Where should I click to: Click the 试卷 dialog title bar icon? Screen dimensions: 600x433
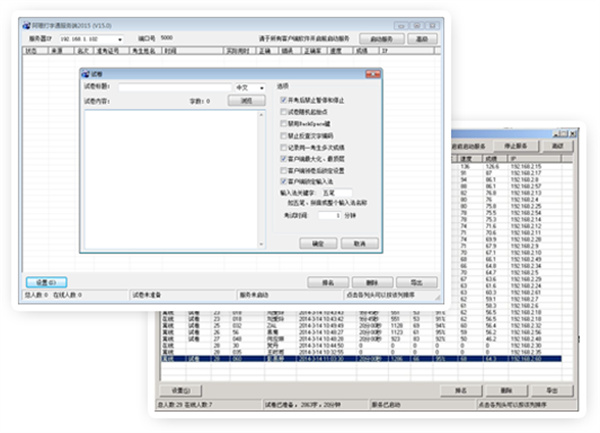84,73
